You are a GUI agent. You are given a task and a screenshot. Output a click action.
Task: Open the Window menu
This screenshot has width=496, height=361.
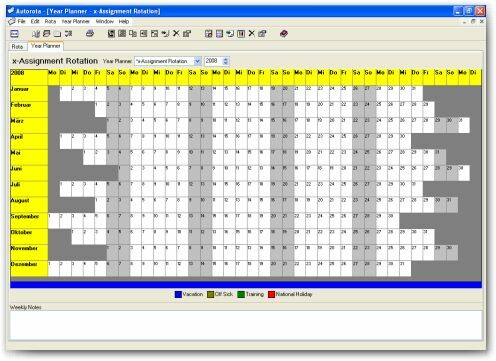(x=105, y=21)
